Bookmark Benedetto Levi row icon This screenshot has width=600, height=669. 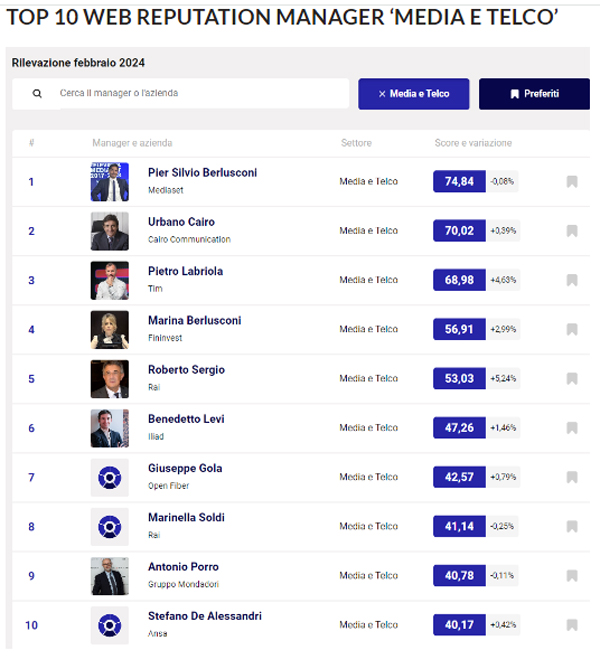572,428
